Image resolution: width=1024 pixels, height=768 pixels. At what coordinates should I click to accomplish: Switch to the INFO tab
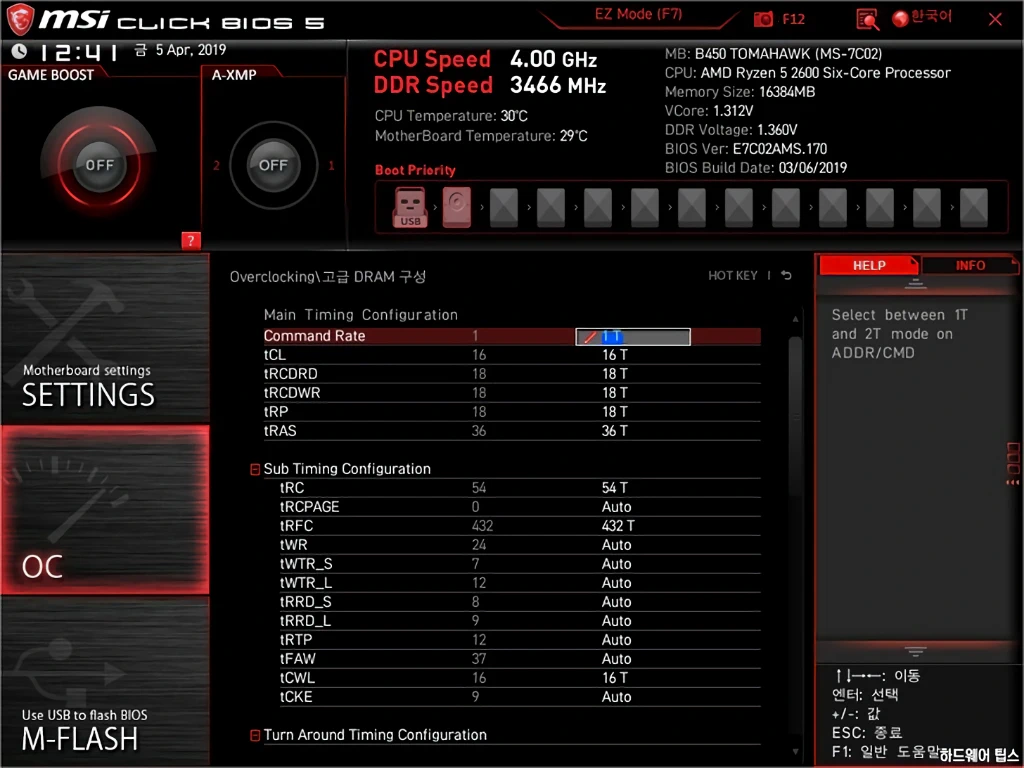(970, 265)
